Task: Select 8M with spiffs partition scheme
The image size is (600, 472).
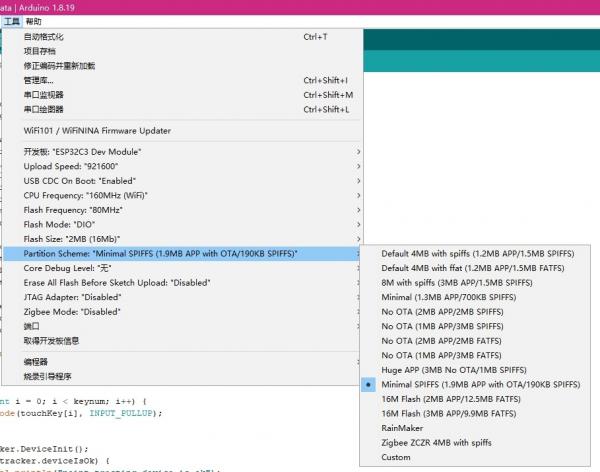Action: (x=475, y=283)
